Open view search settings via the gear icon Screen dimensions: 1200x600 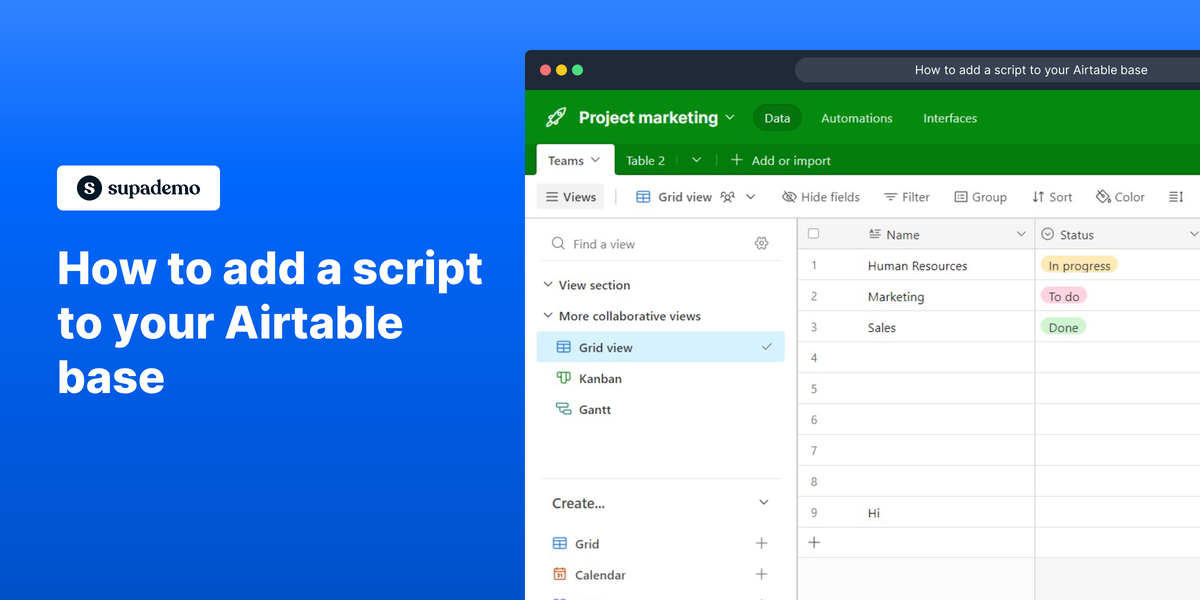(x=761, y=243)
